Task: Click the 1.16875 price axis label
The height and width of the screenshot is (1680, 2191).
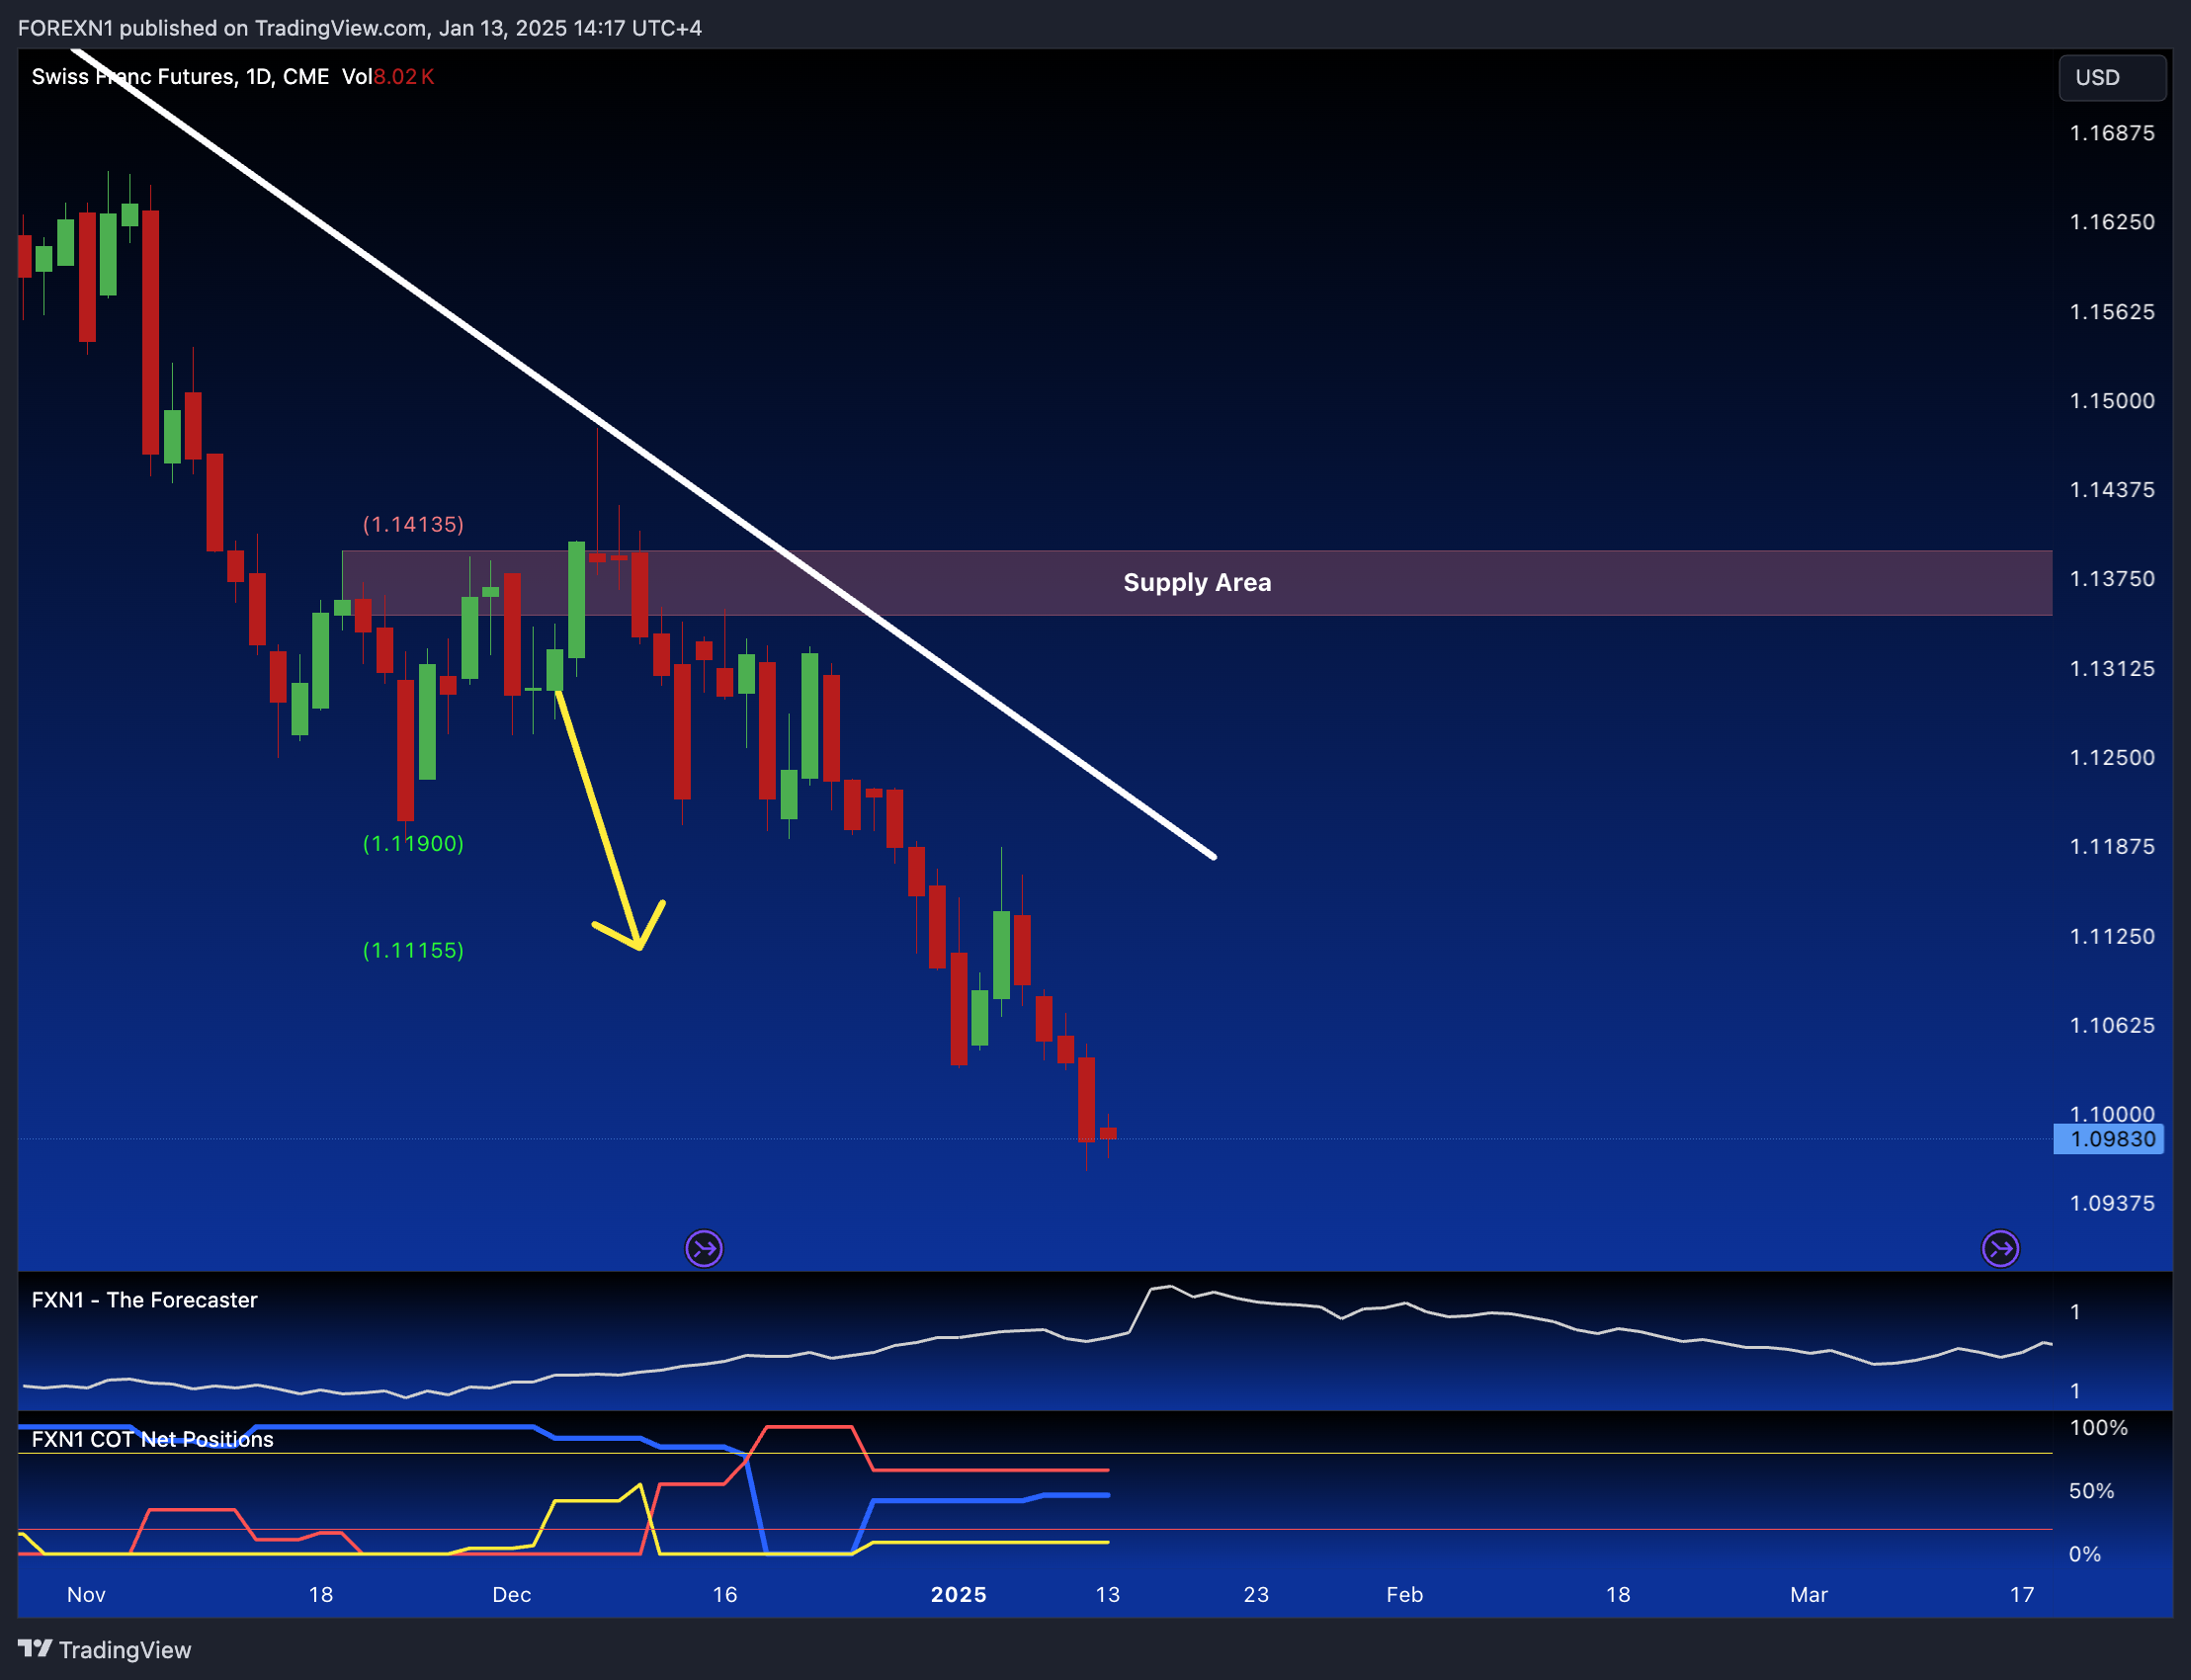Action: pos(2112,133)
